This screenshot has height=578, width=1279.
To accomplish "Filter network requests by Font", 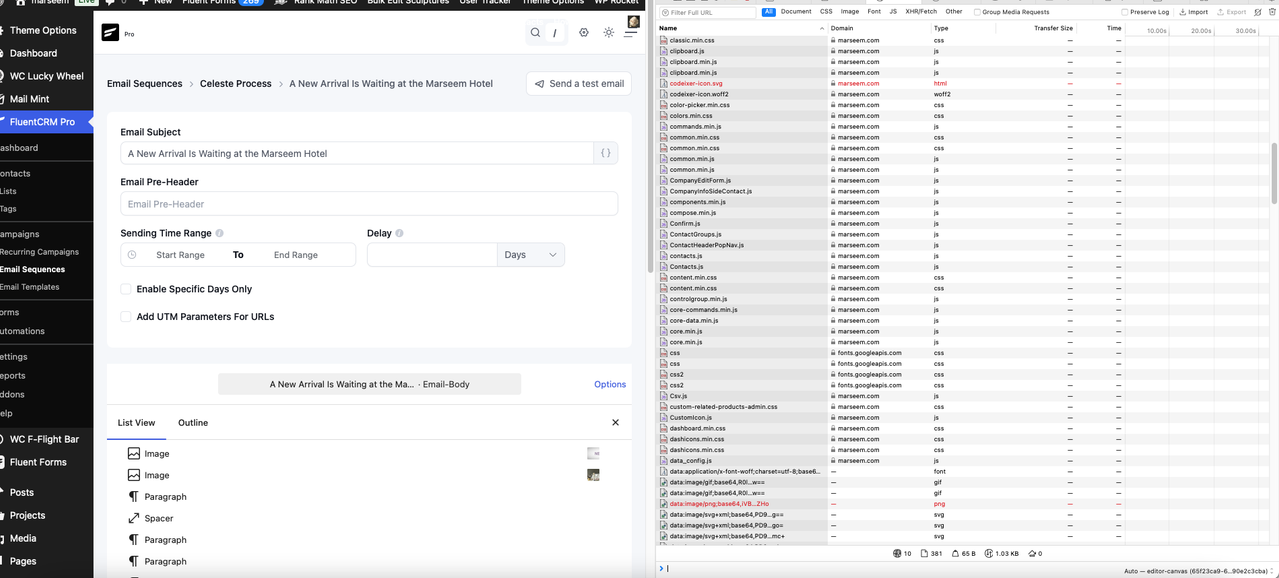I will pyautogui.click(x=874, y=12).
